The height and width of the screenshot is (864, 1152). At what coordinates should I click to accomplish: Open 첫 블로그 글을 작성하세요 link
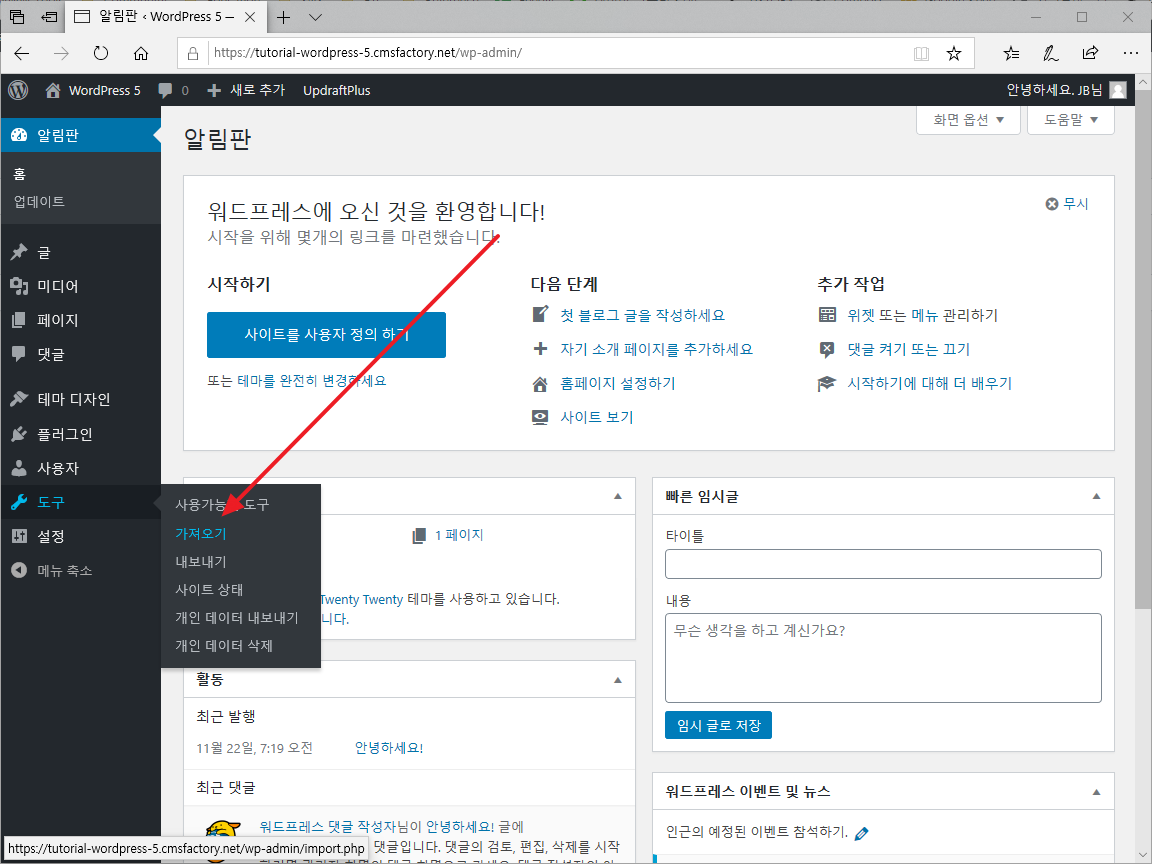click(642, 315)
